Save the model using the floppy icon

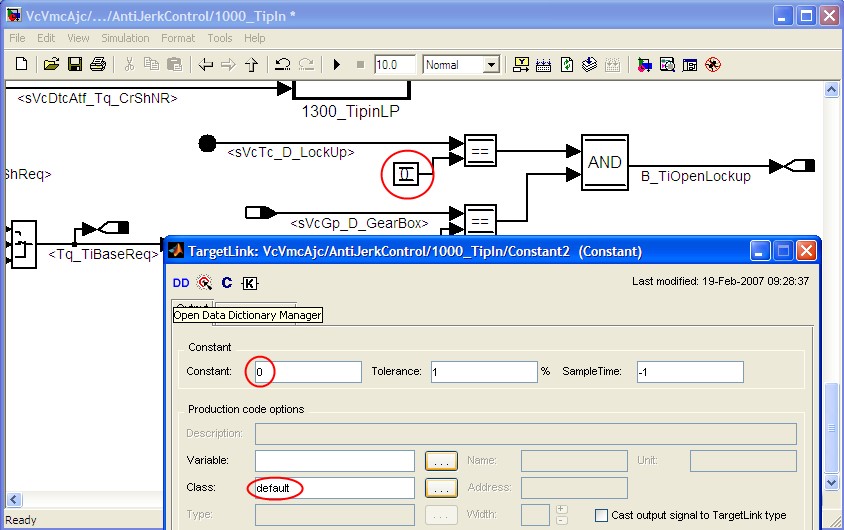pos(74,65)
